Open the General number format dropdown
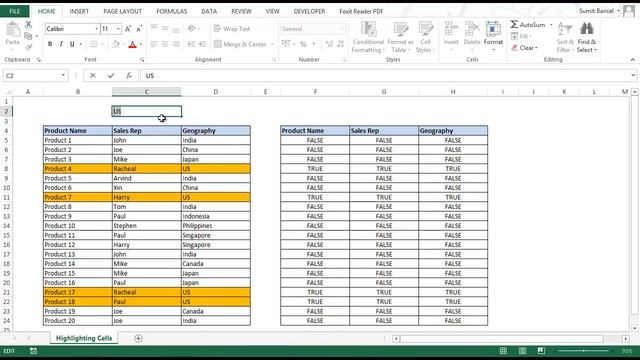The image size is (640, 360). click(x=342, y=29)
